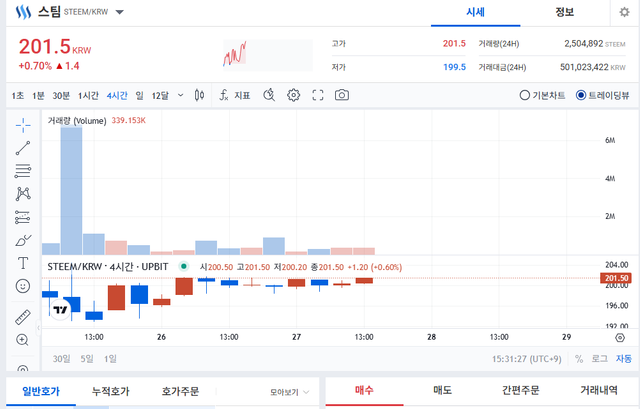This screenshot has width=640, height=409.
Task: Expand more time interval options
Action: click(x=180, y=96)
